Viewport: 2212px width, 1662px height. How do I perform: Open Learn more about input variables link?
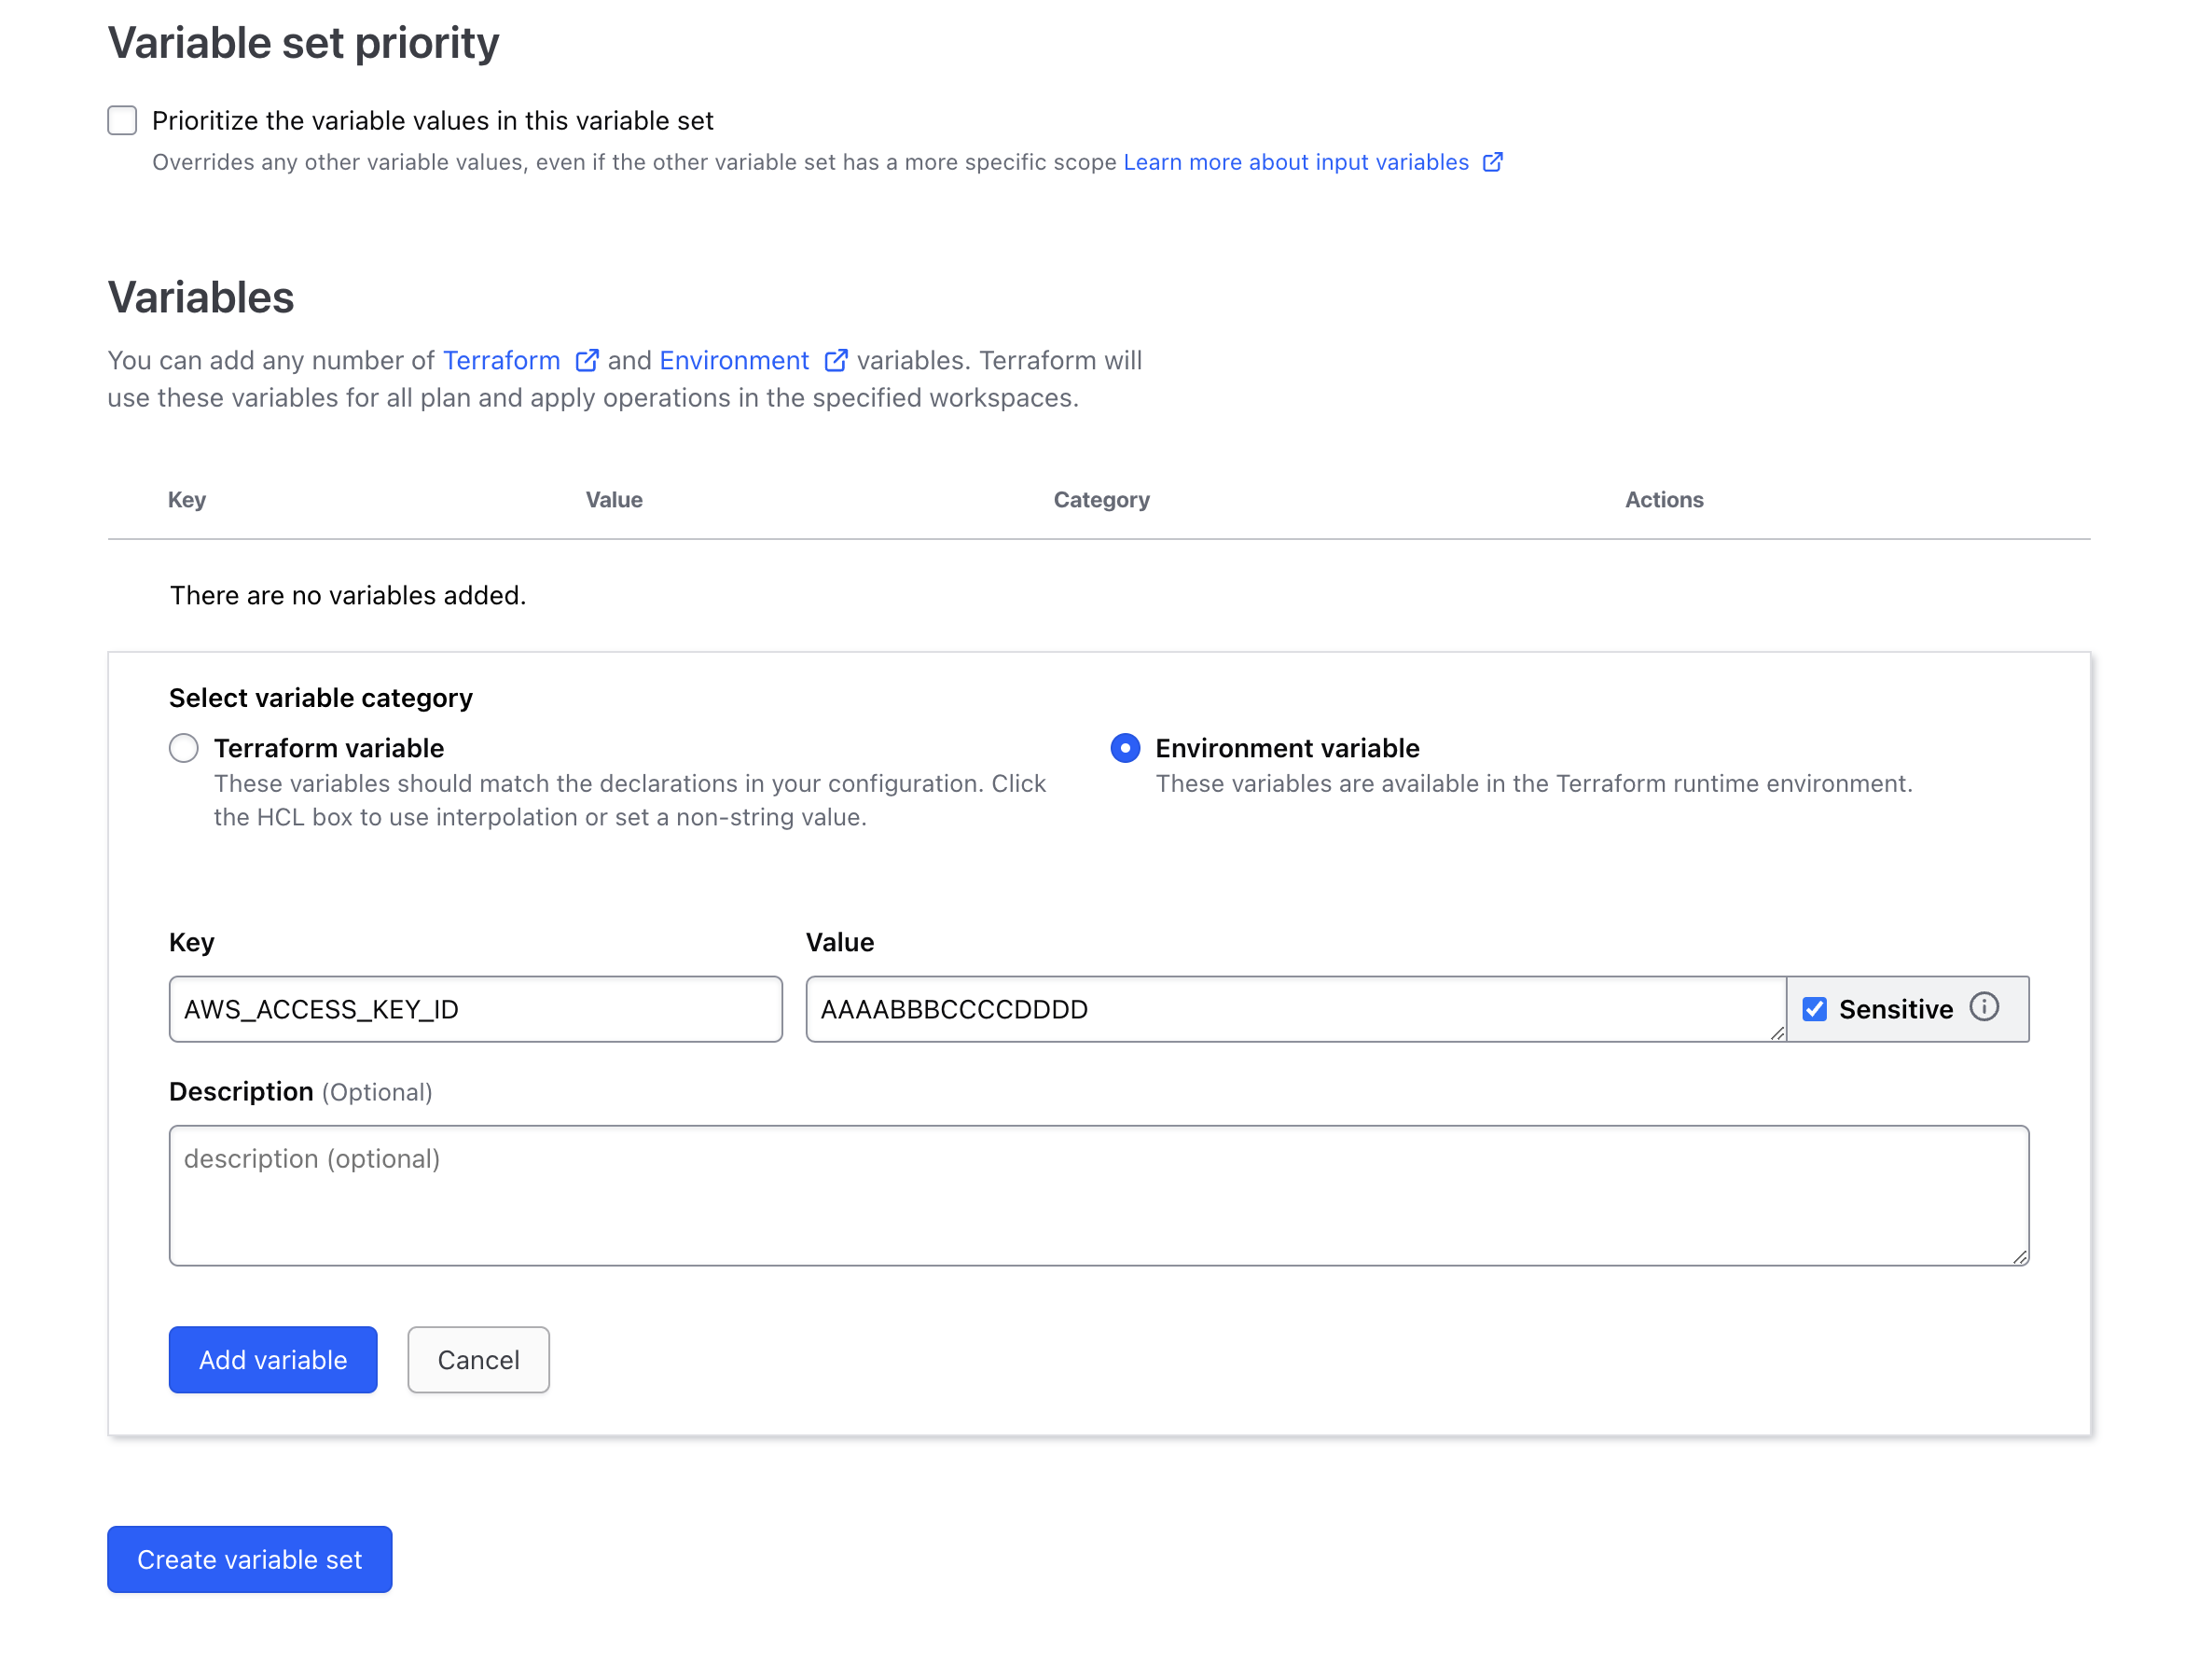[1295, 162]
